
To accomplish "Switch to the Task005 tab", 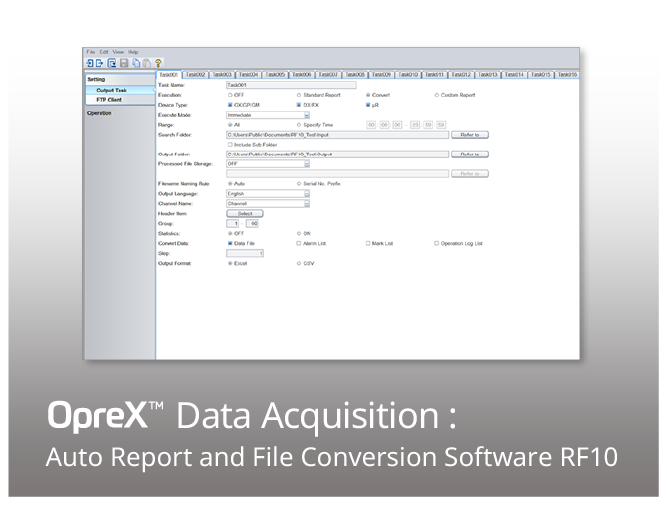I will pos(275,75).
